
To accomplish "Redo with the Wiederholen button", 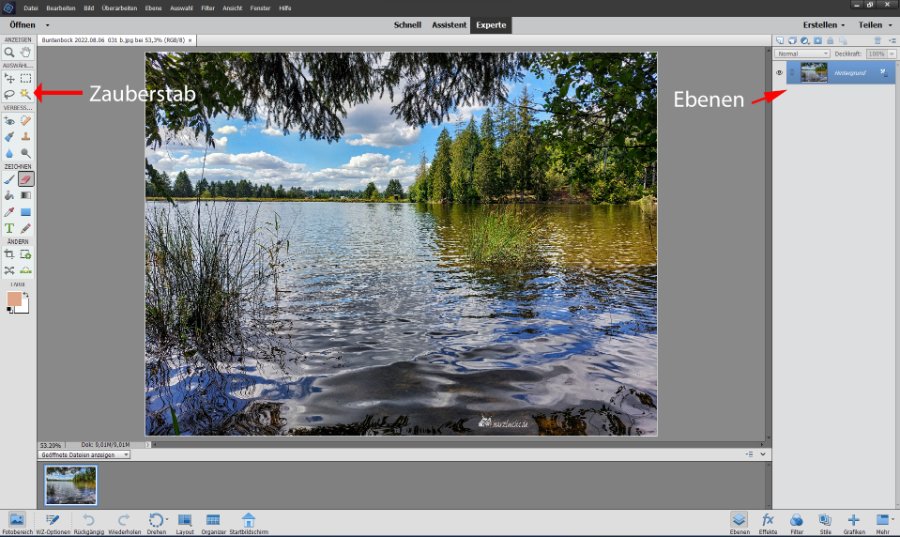I will [124, 523].
